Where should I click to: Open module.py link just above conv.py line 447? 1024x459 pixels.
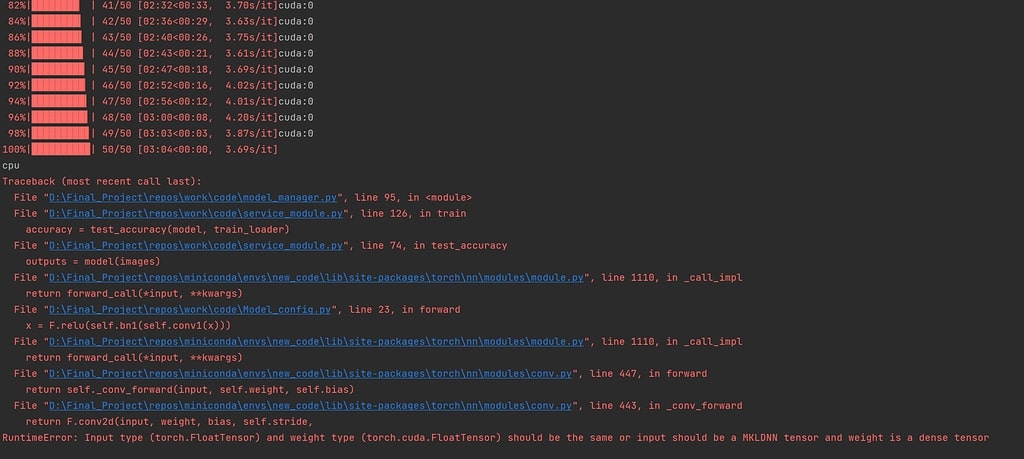pos(317,341)
